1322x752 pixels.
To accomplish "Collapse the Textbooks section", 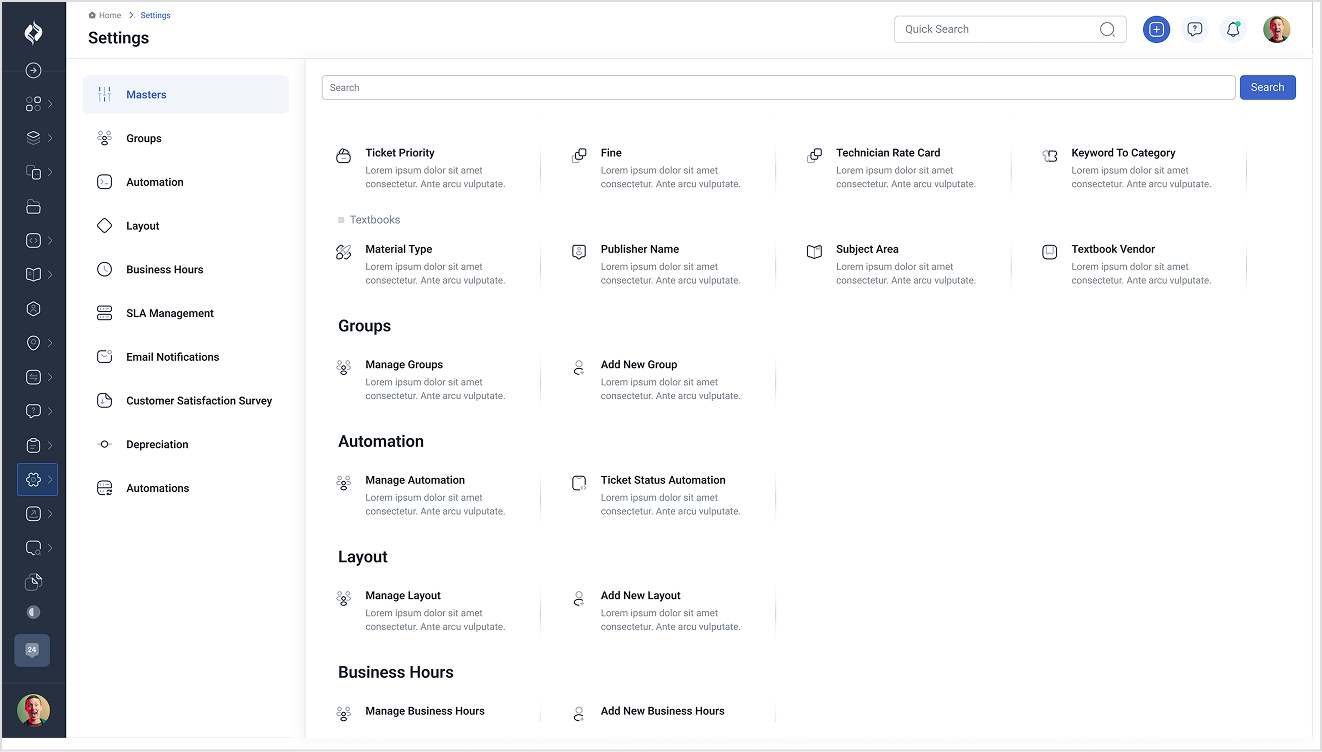I will click(x=341, y=219).
